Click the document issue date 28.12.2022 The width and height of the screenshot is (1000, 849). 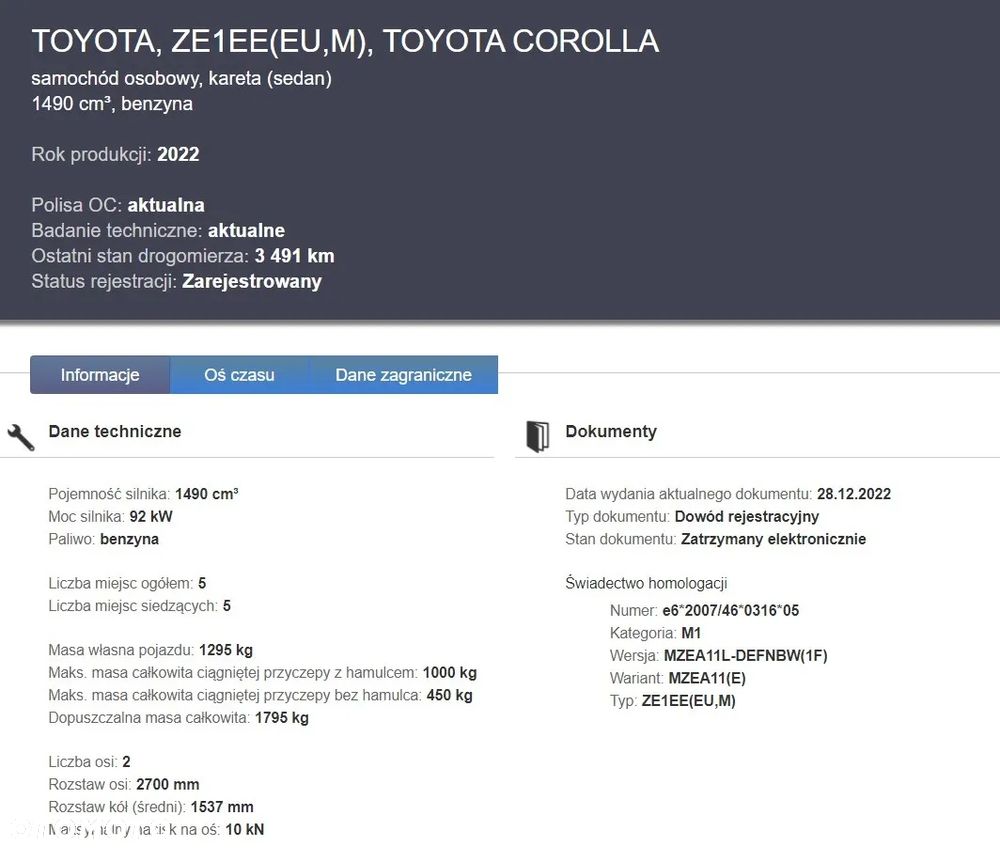coord(853,494)
